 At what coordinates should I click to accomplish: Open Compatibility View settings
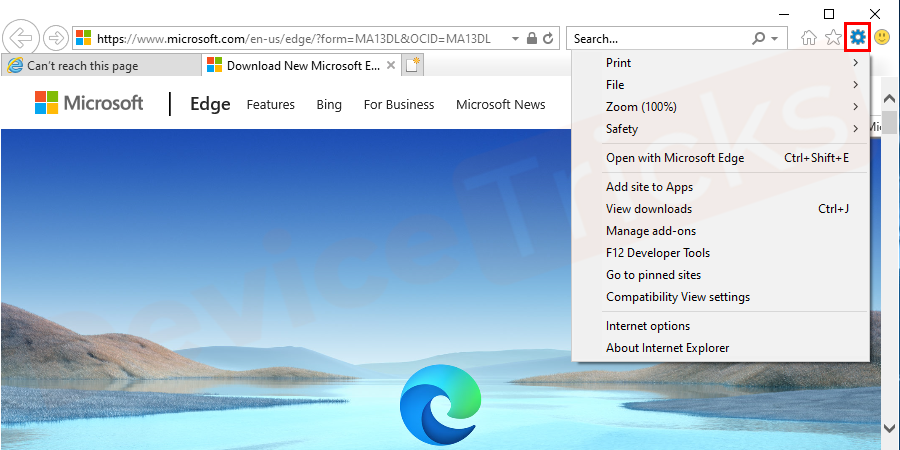pos(721,297)
